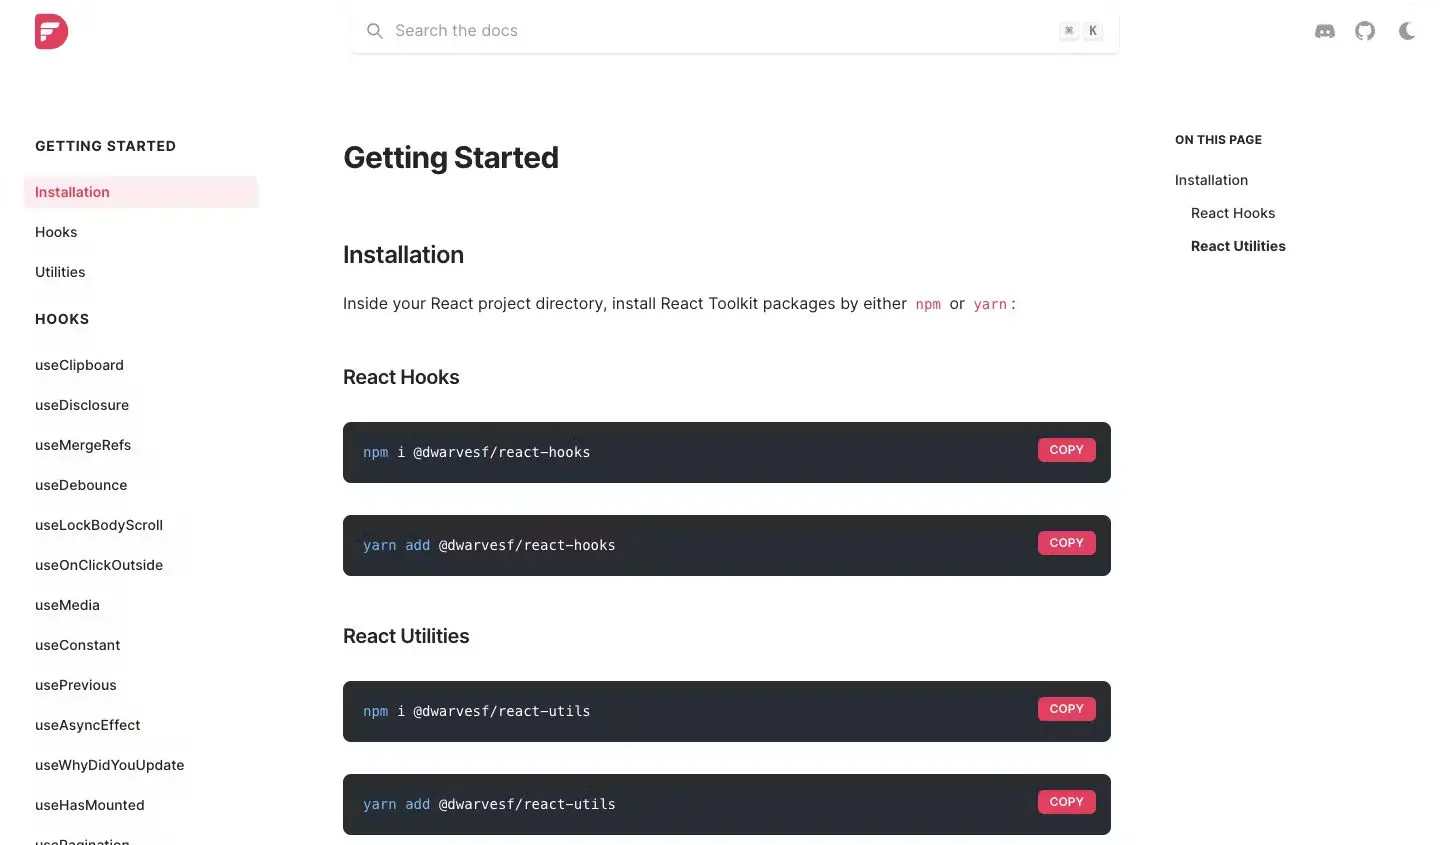Jump to React Hooks in table of contents

tap(1233, 213)
